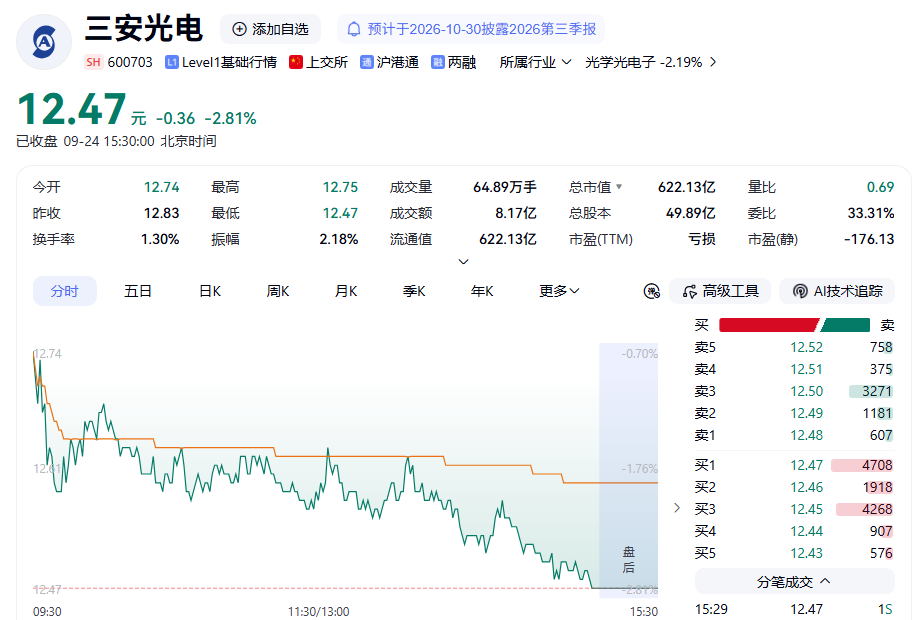Screen dimensions: 923x620
Task: Click the 量比 value 0.69
Action: pyautogui.click(x=880, y=187)
